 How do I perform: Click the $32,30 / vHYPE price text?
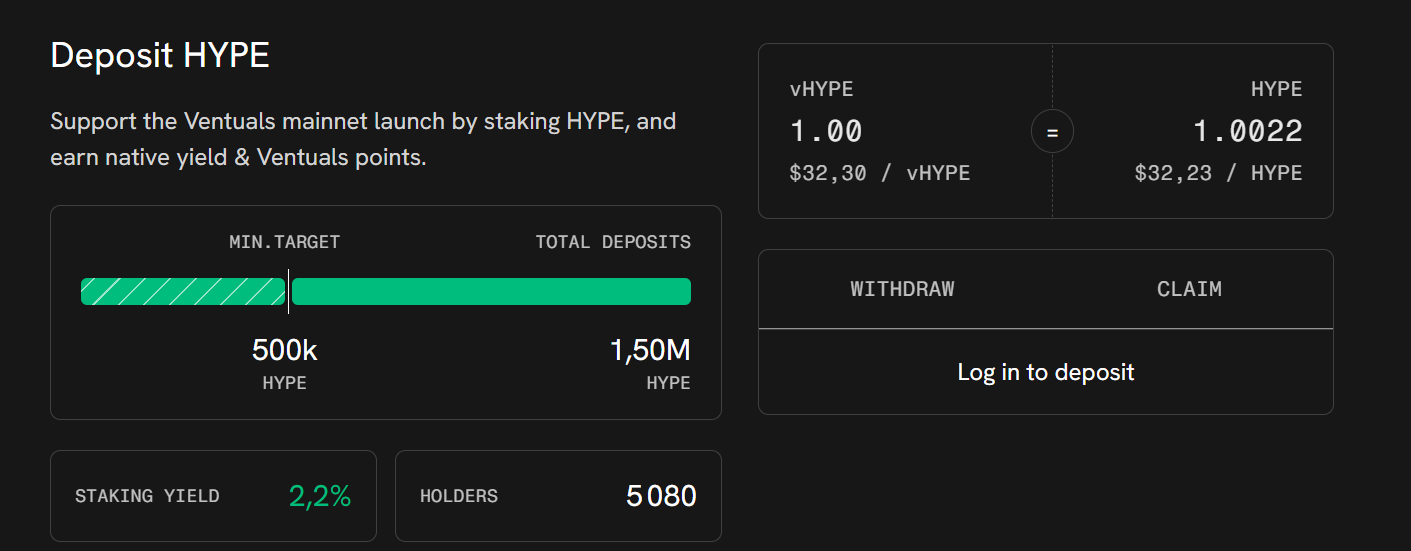tap(879, 173)
